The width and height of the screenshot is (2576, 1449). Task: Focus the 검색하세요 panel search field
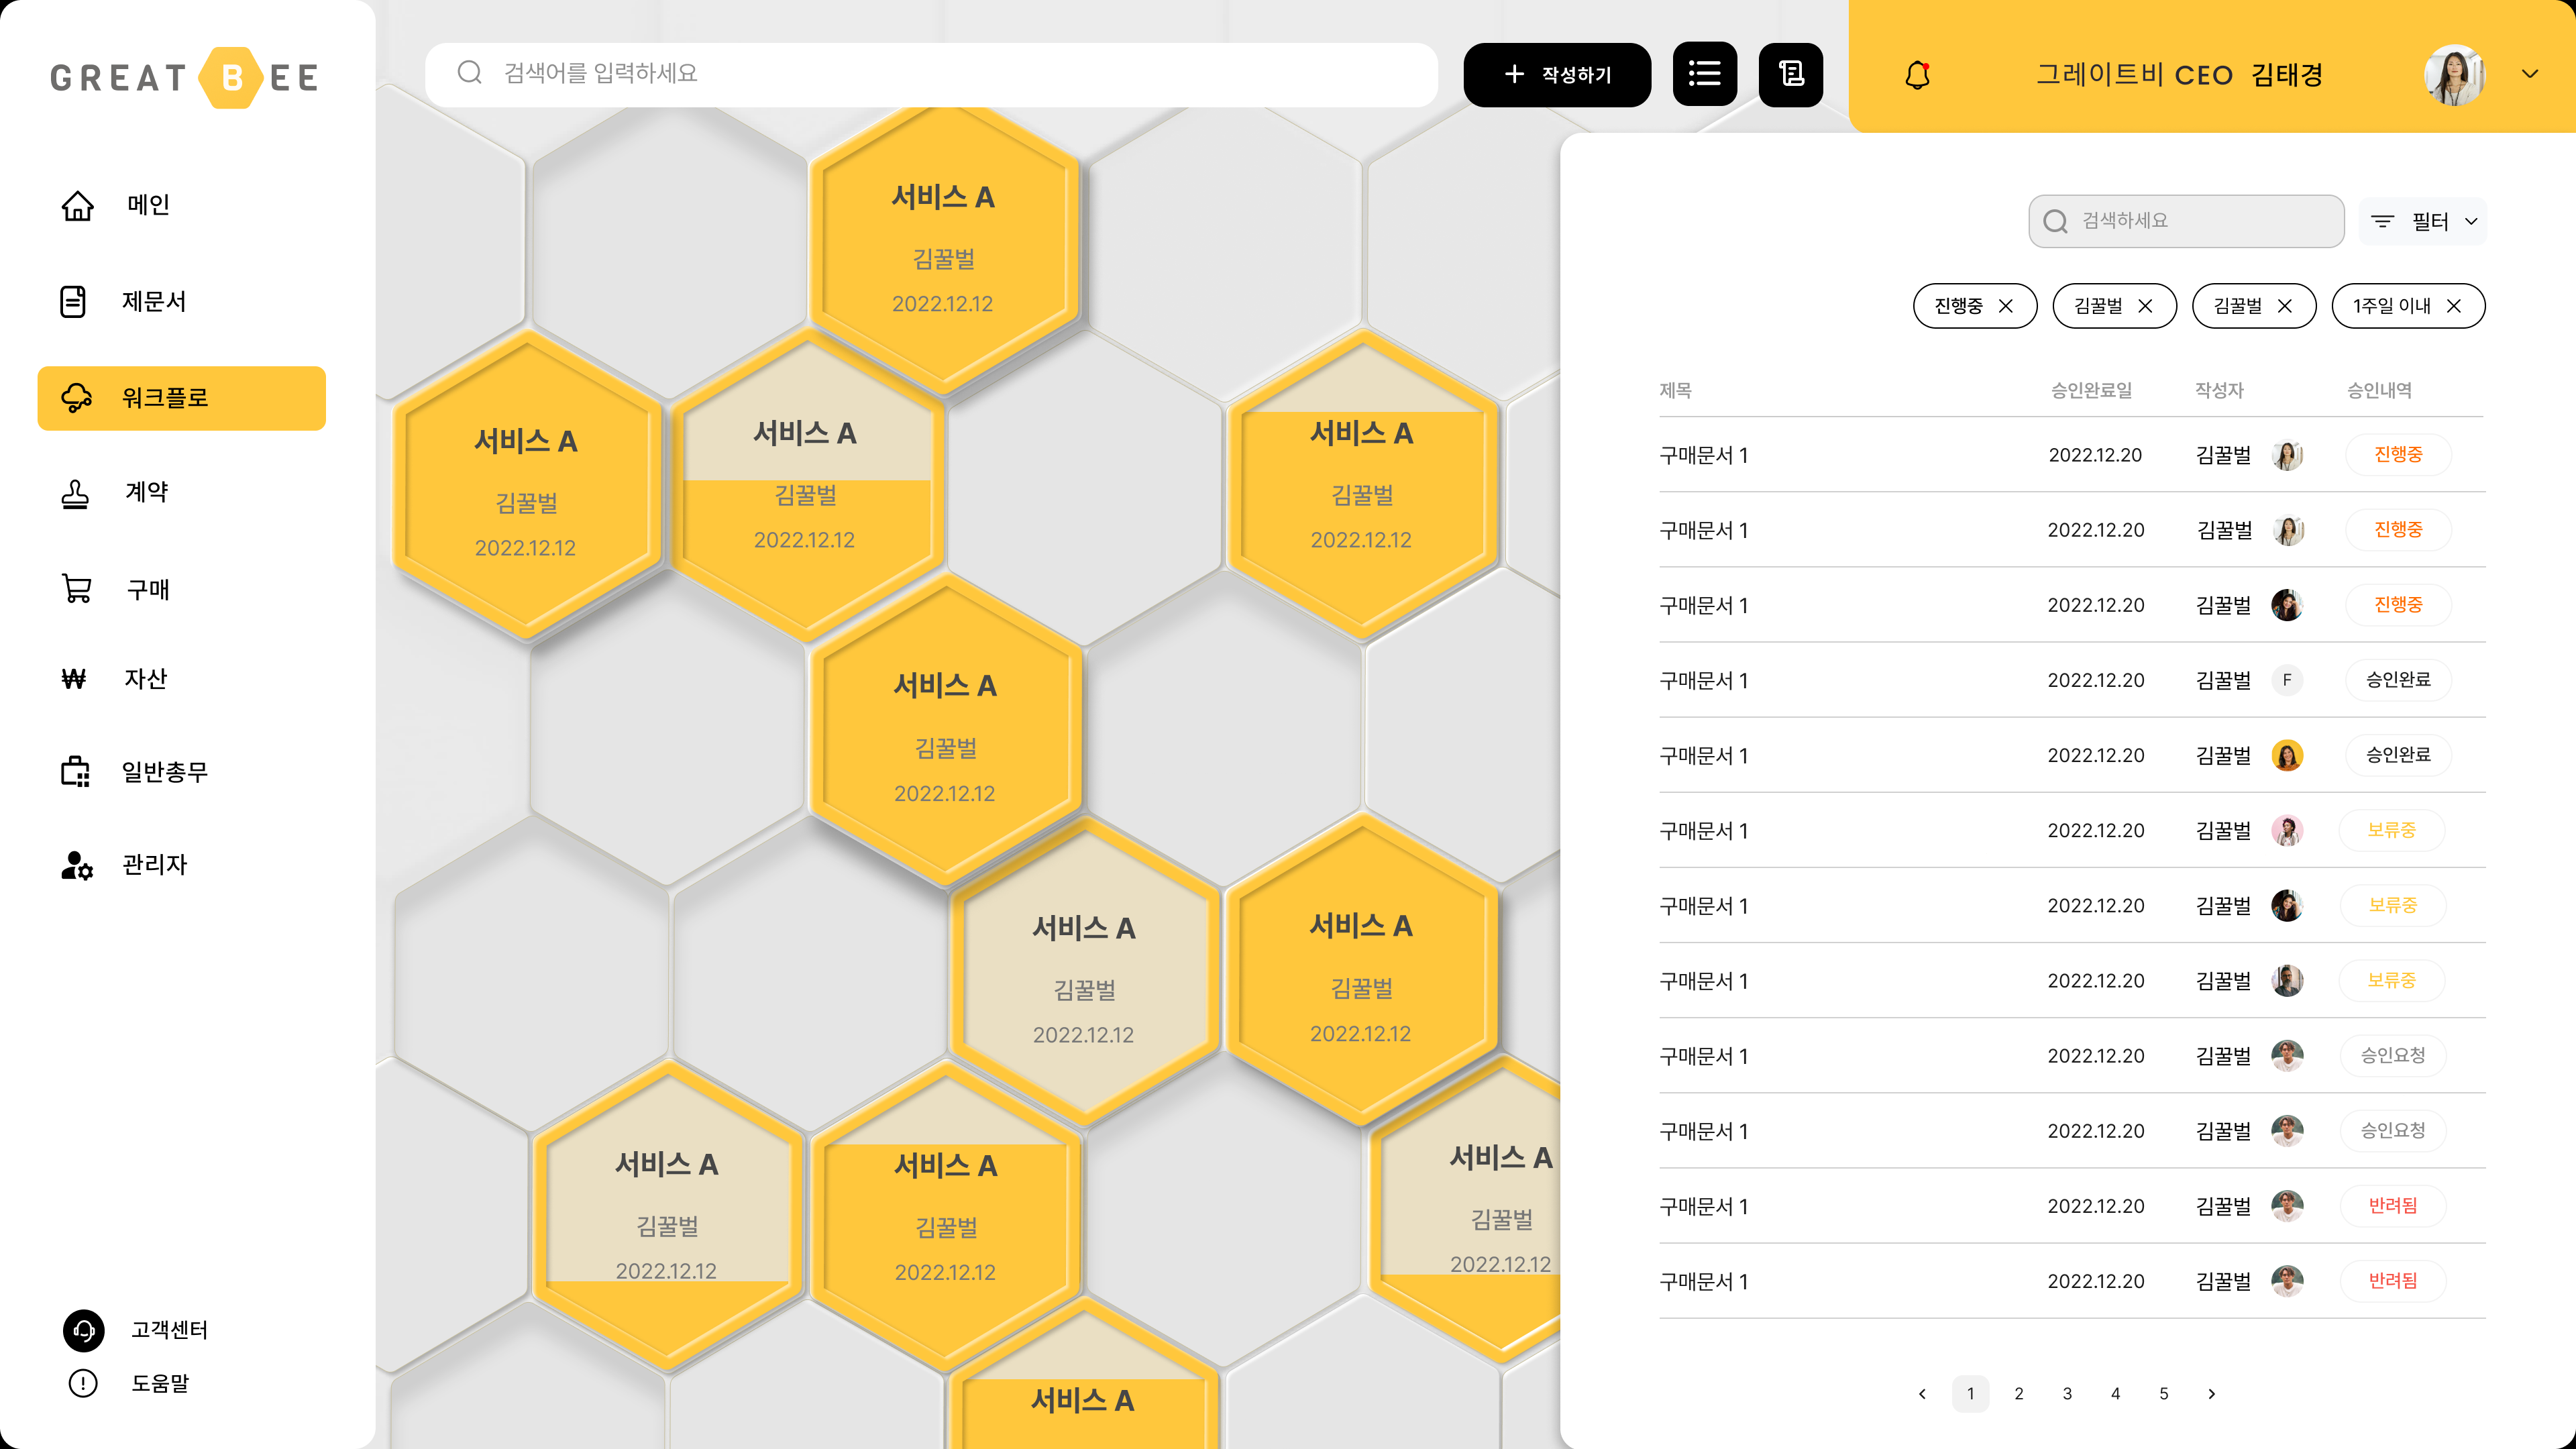pyautogui.click(x=2186, y=221)
